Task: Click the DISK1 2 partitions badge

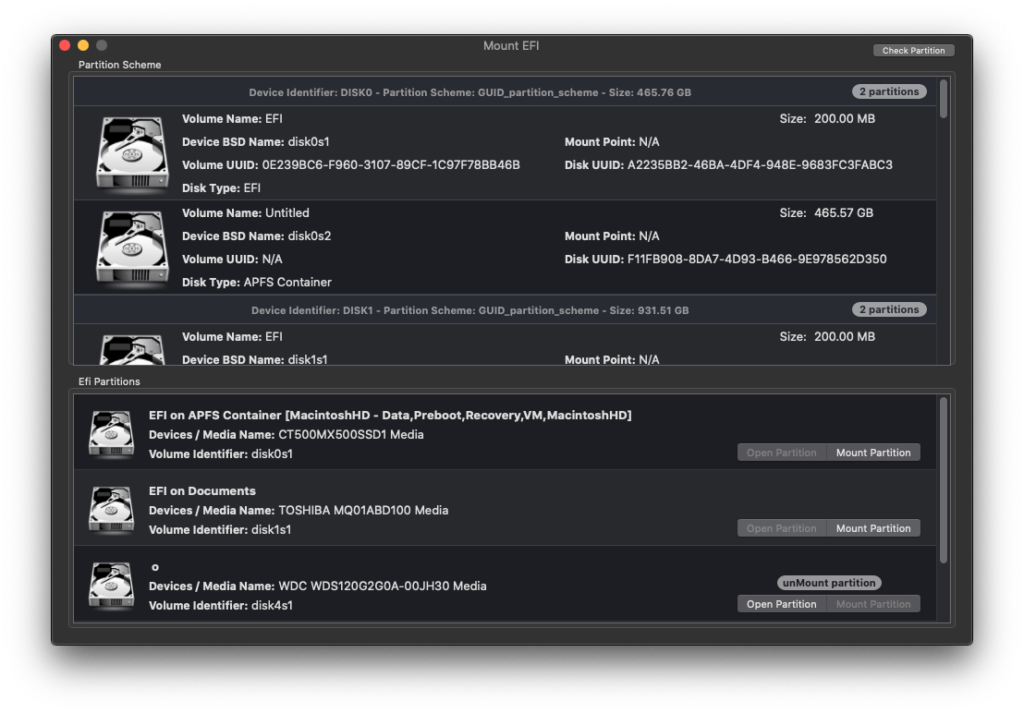Action: coord(889,310)
